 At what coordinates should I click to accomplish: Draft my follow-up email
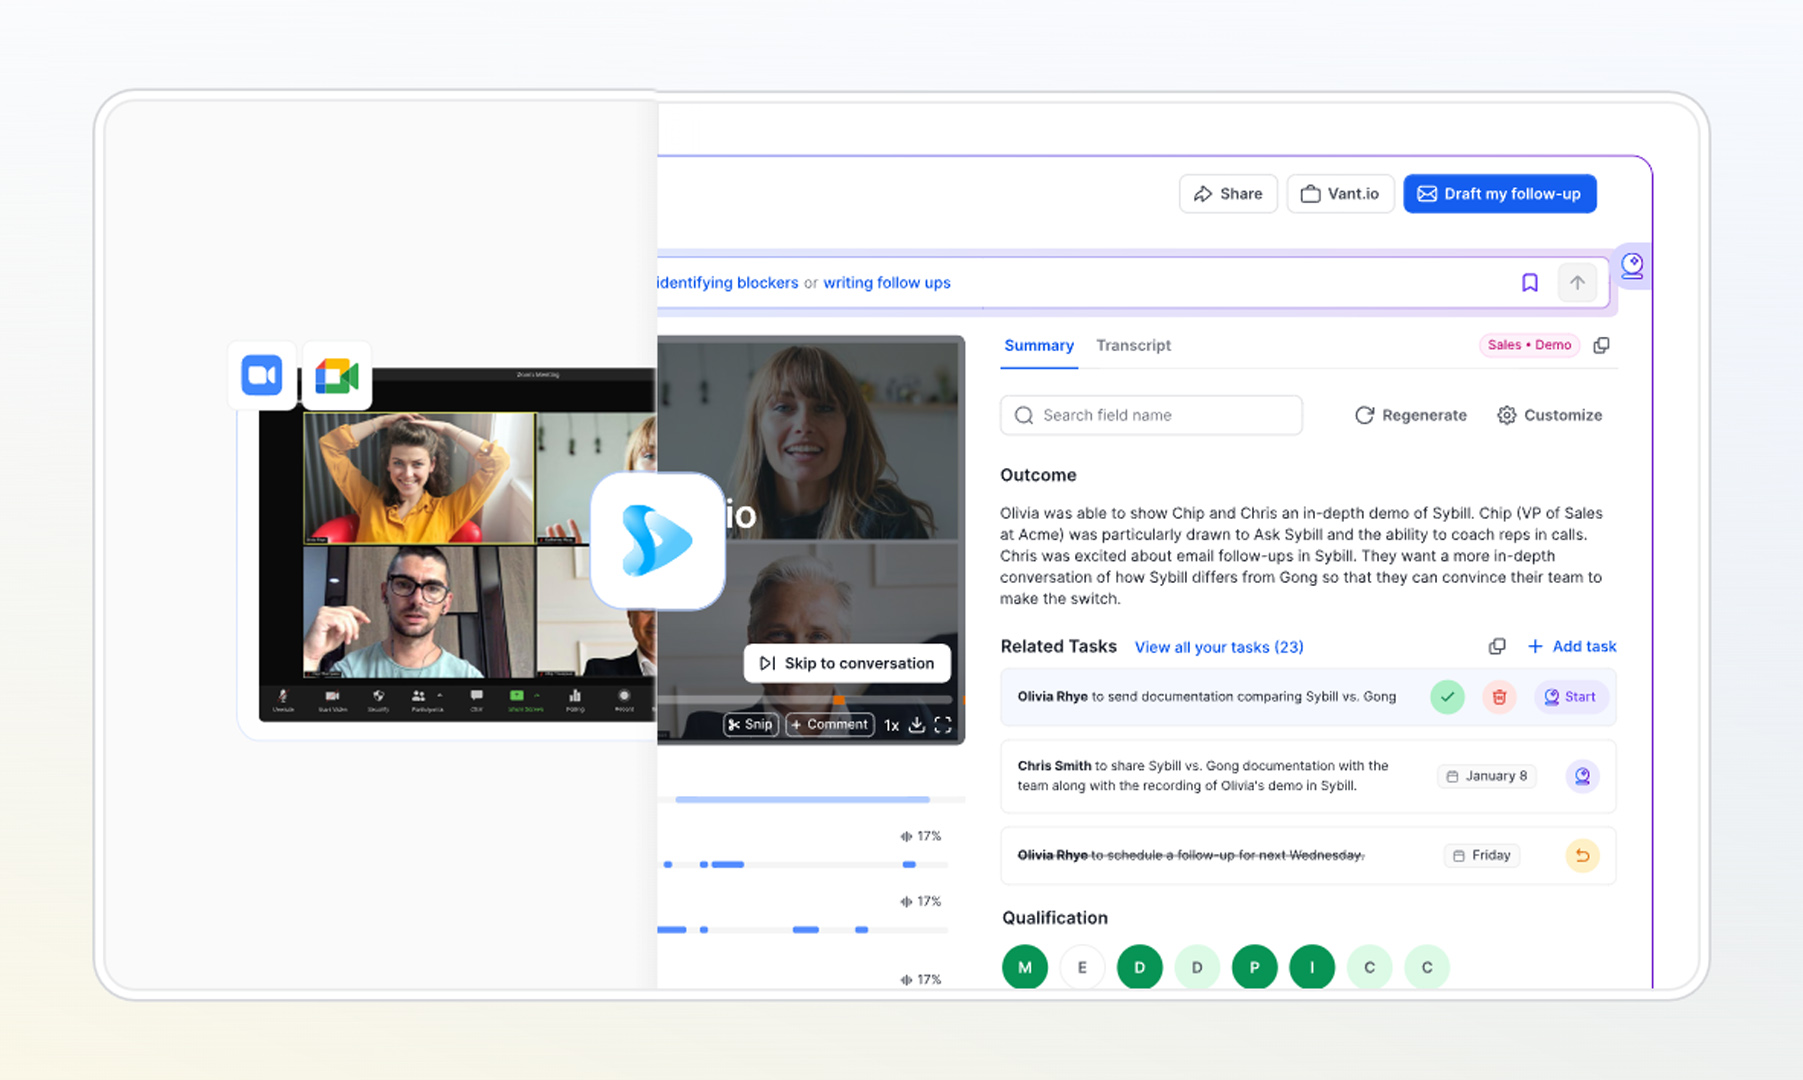(x=1499, y=194)
